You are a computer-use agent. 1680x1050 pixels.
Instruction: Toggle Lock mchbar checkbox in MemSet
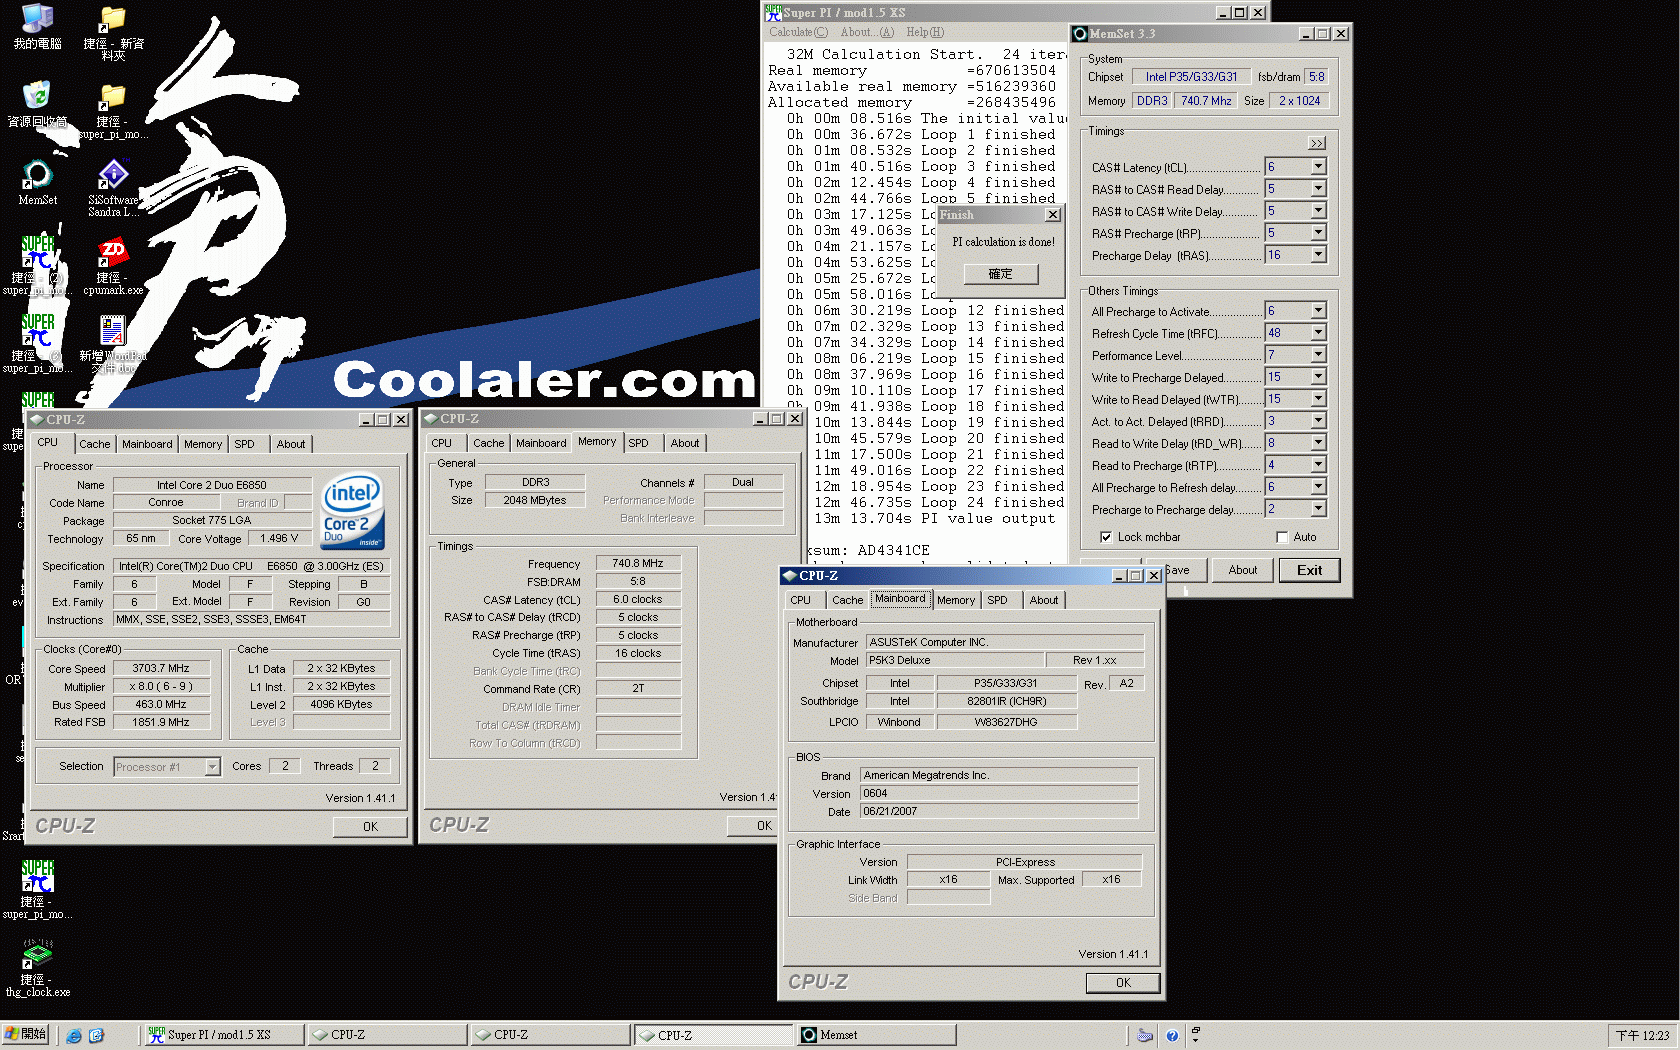pyautogui.click(x=1106, y=537)
